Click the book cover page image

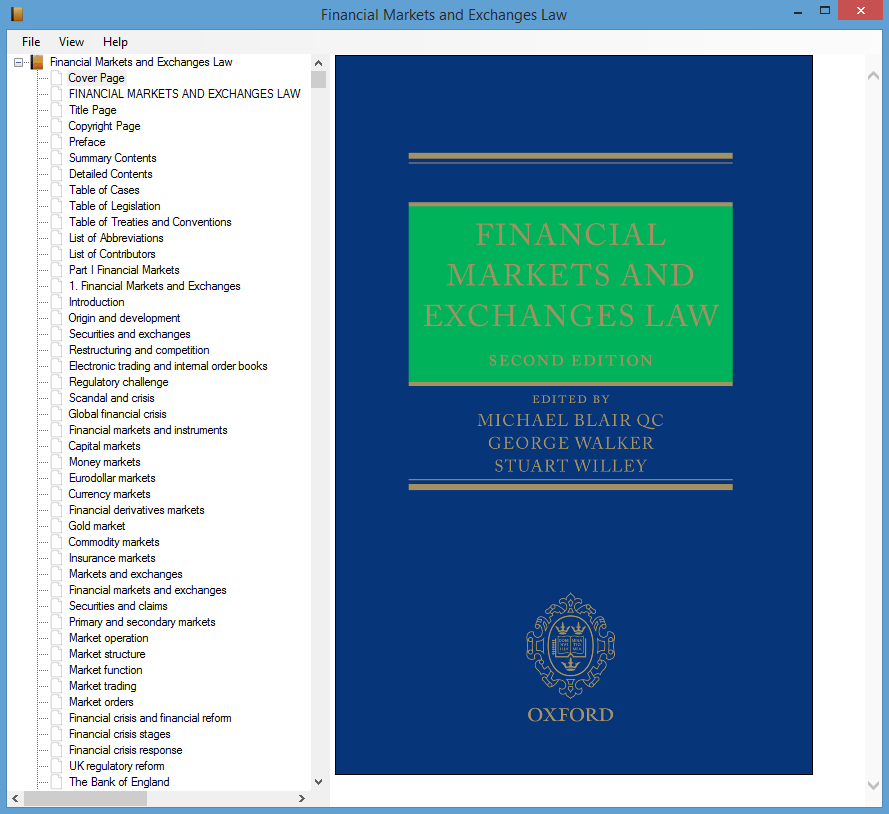tap(574, 415)
